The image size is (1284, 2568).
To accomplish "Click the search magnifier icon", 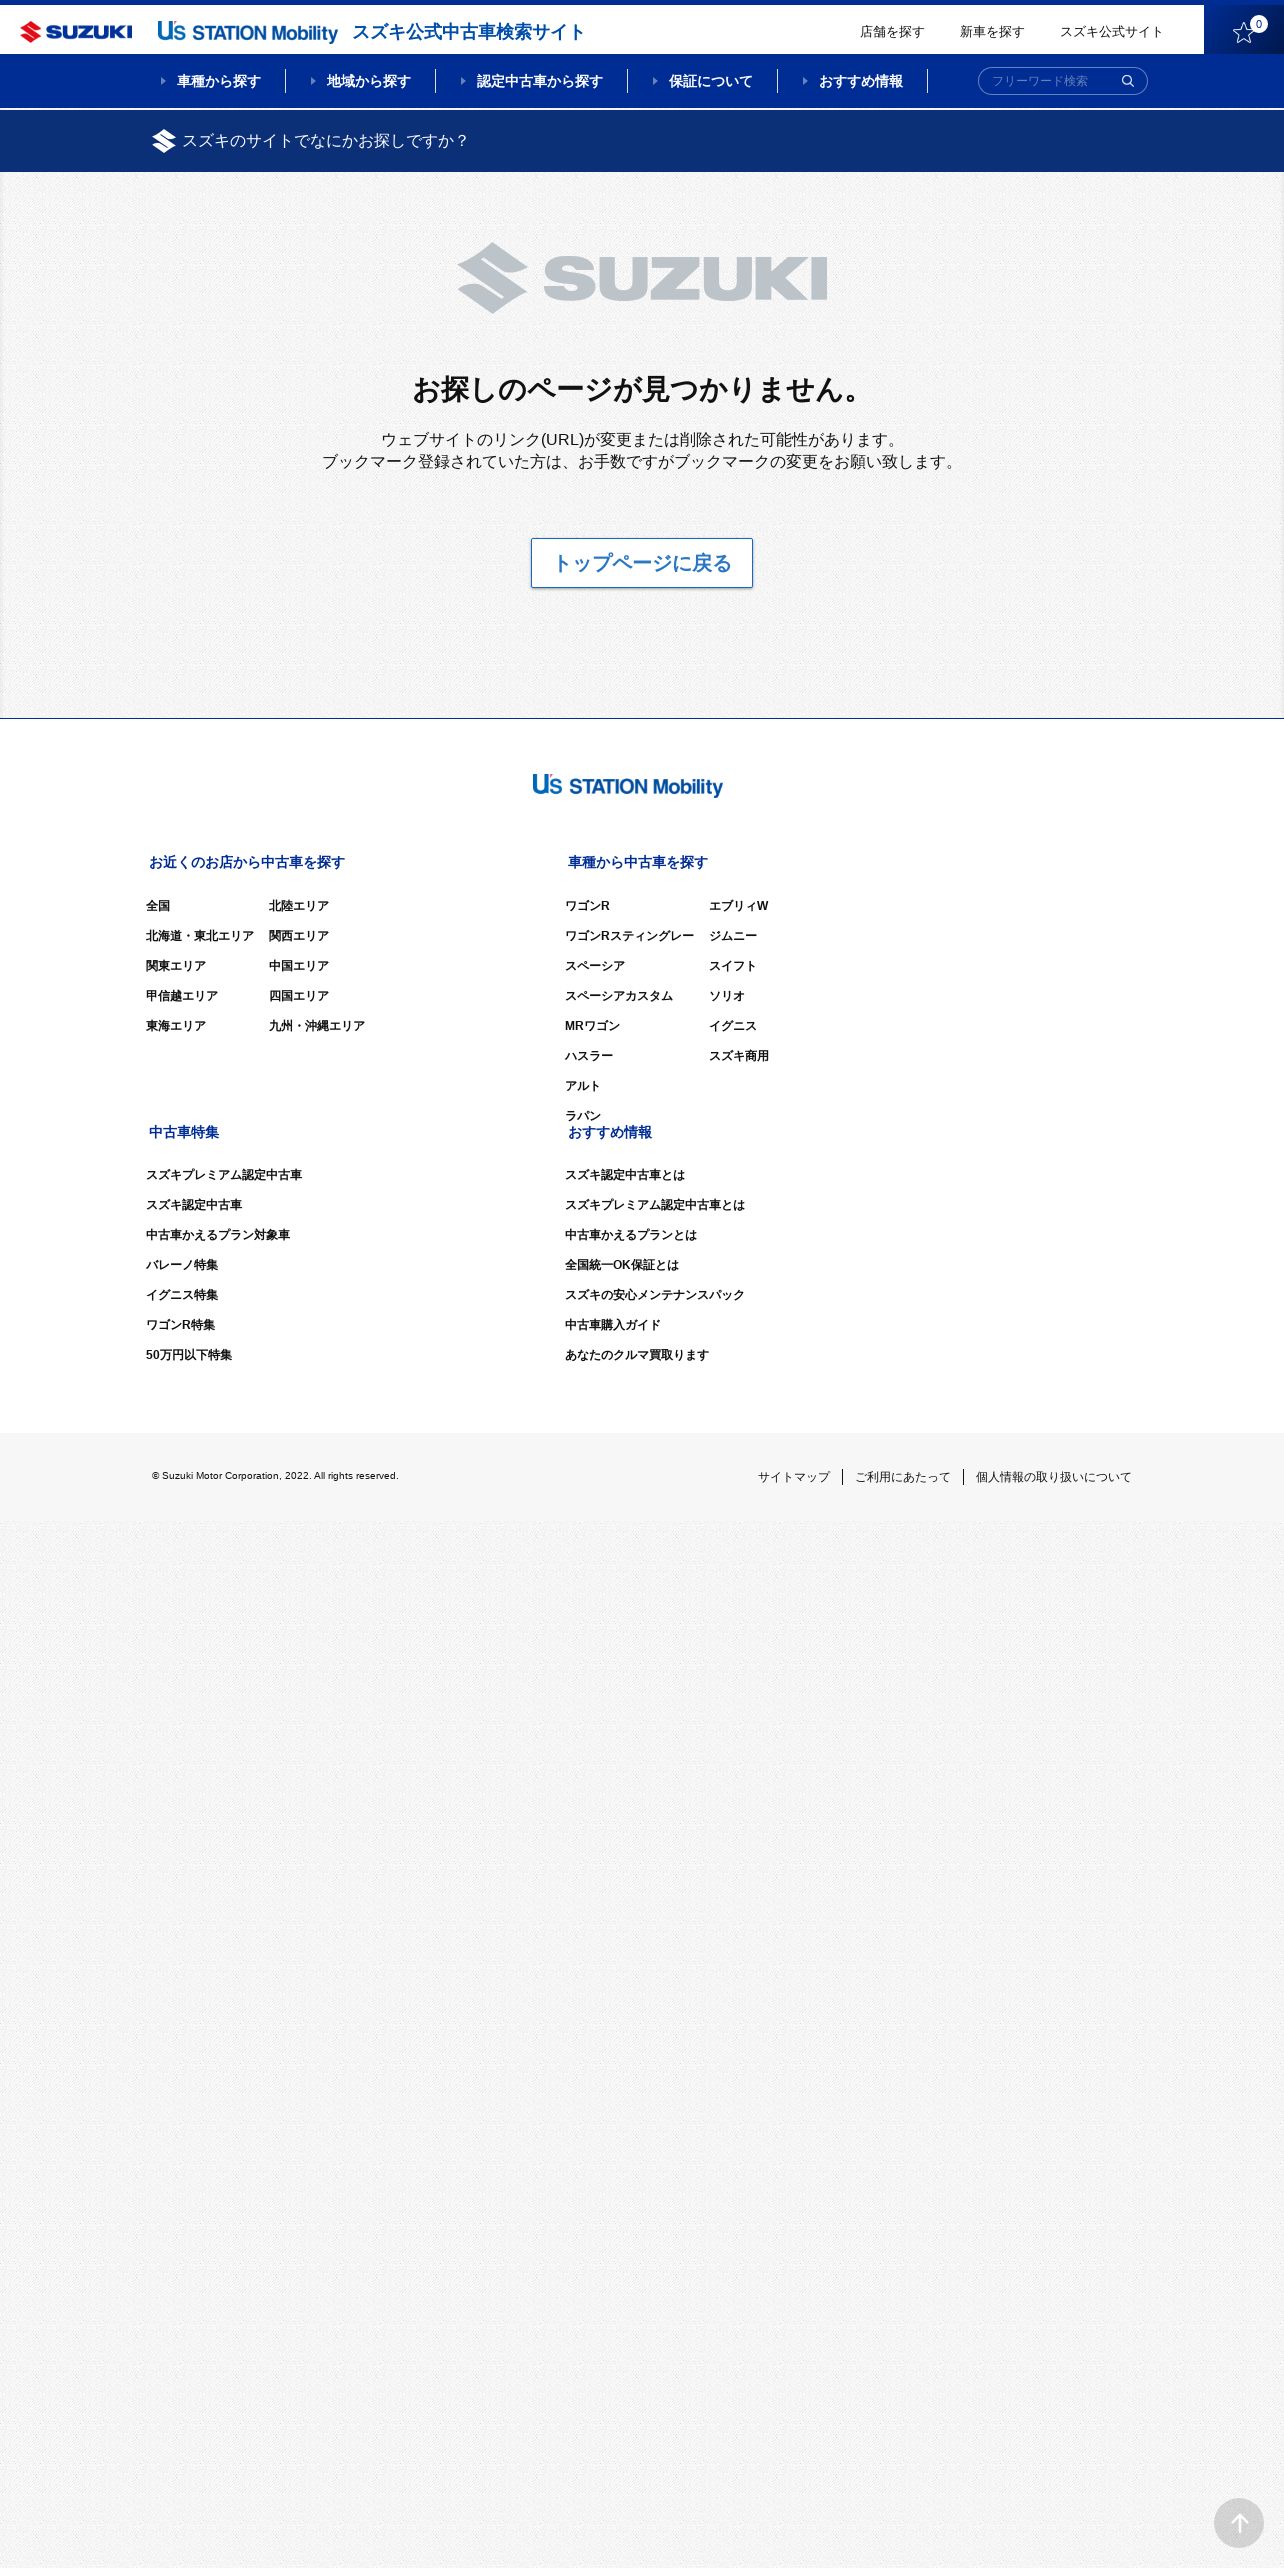I will click(x=1128, y=81).
